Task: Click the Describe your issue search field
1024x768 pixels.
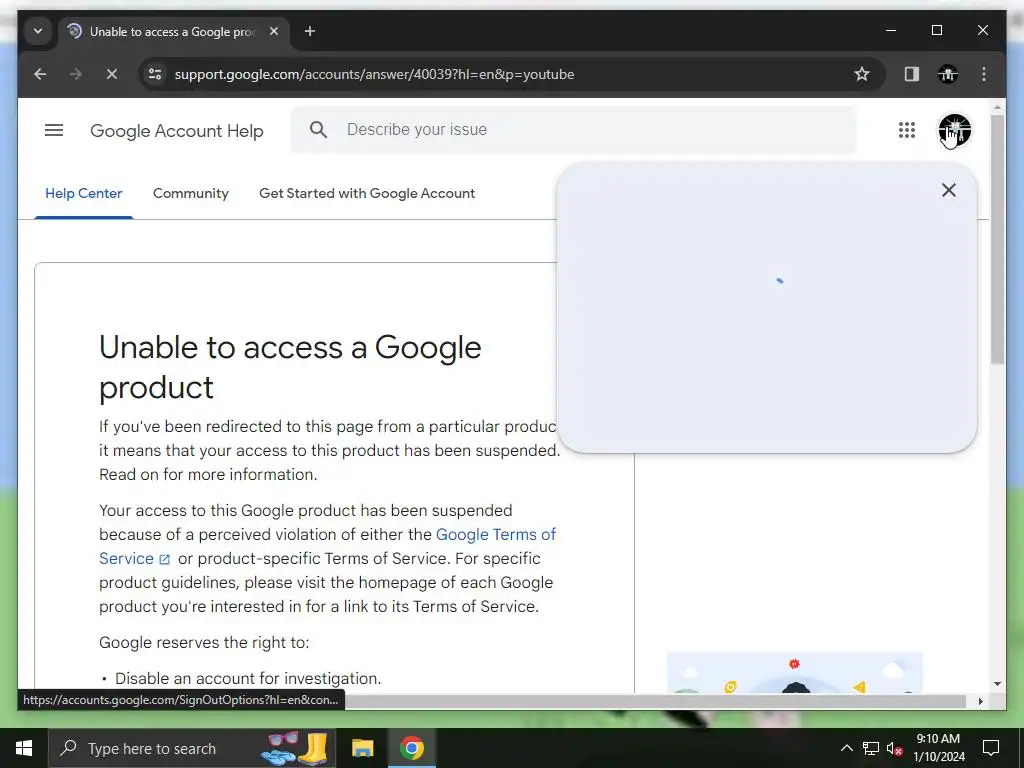Action: 573,130
